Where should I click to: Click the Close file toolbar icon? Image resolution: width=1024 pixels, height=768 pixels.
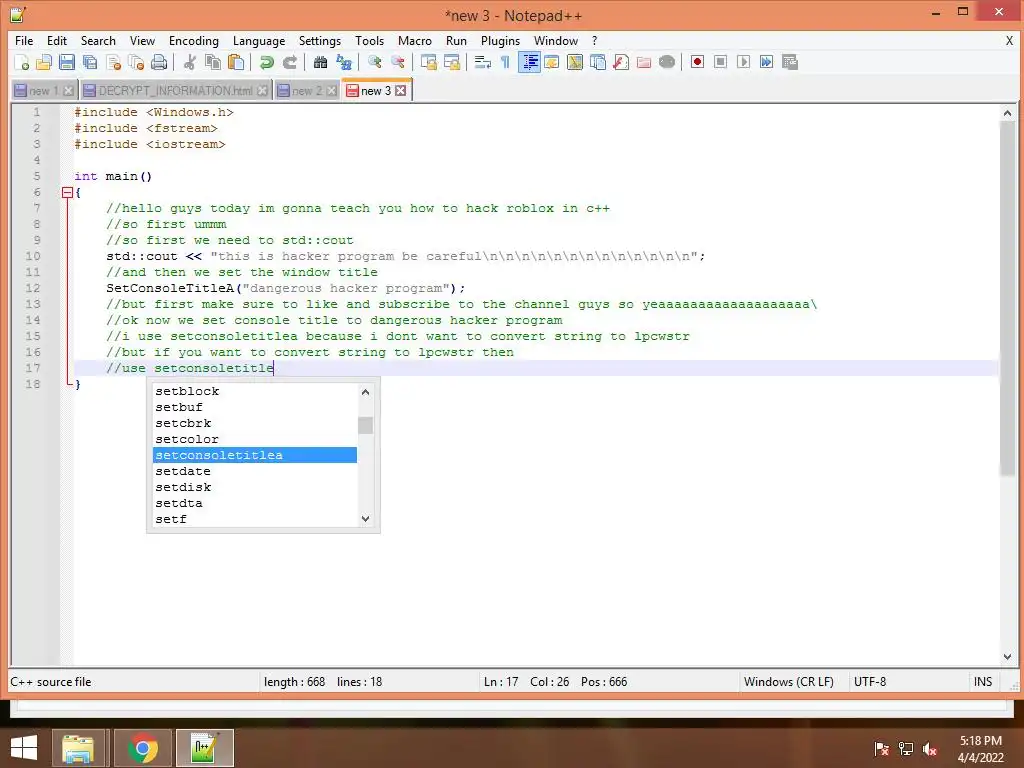point(113,62)
